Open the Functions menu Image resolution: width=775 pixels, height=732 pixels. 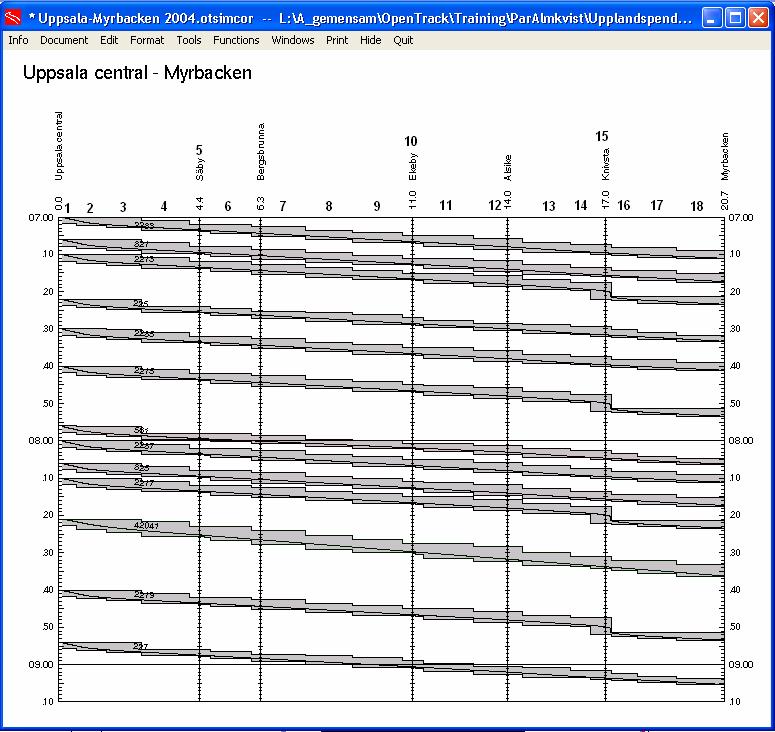[236, 40]
